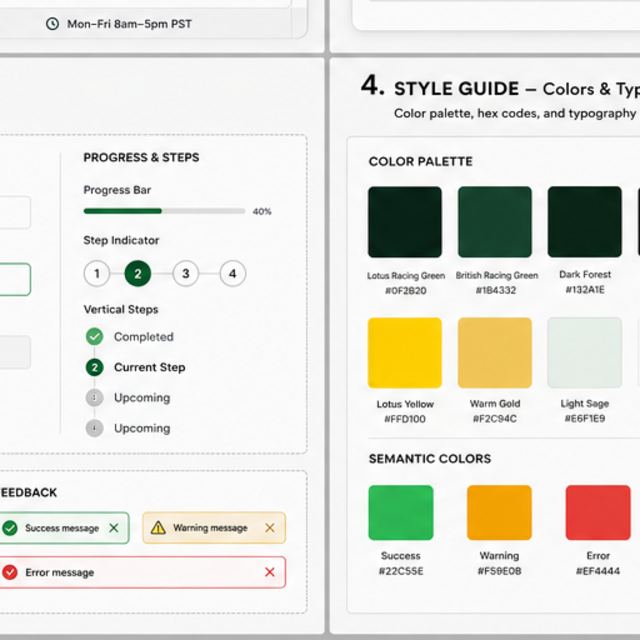
Task: Select step 4 in the Step Indicator
Action: (x=233, y=273)
